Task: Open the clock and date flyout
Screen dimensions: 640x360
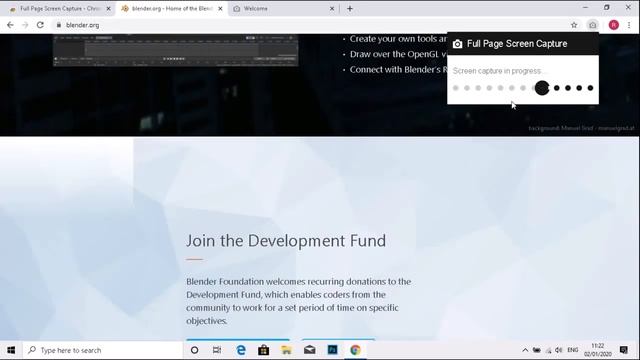Action: click(x=598, y=350)
